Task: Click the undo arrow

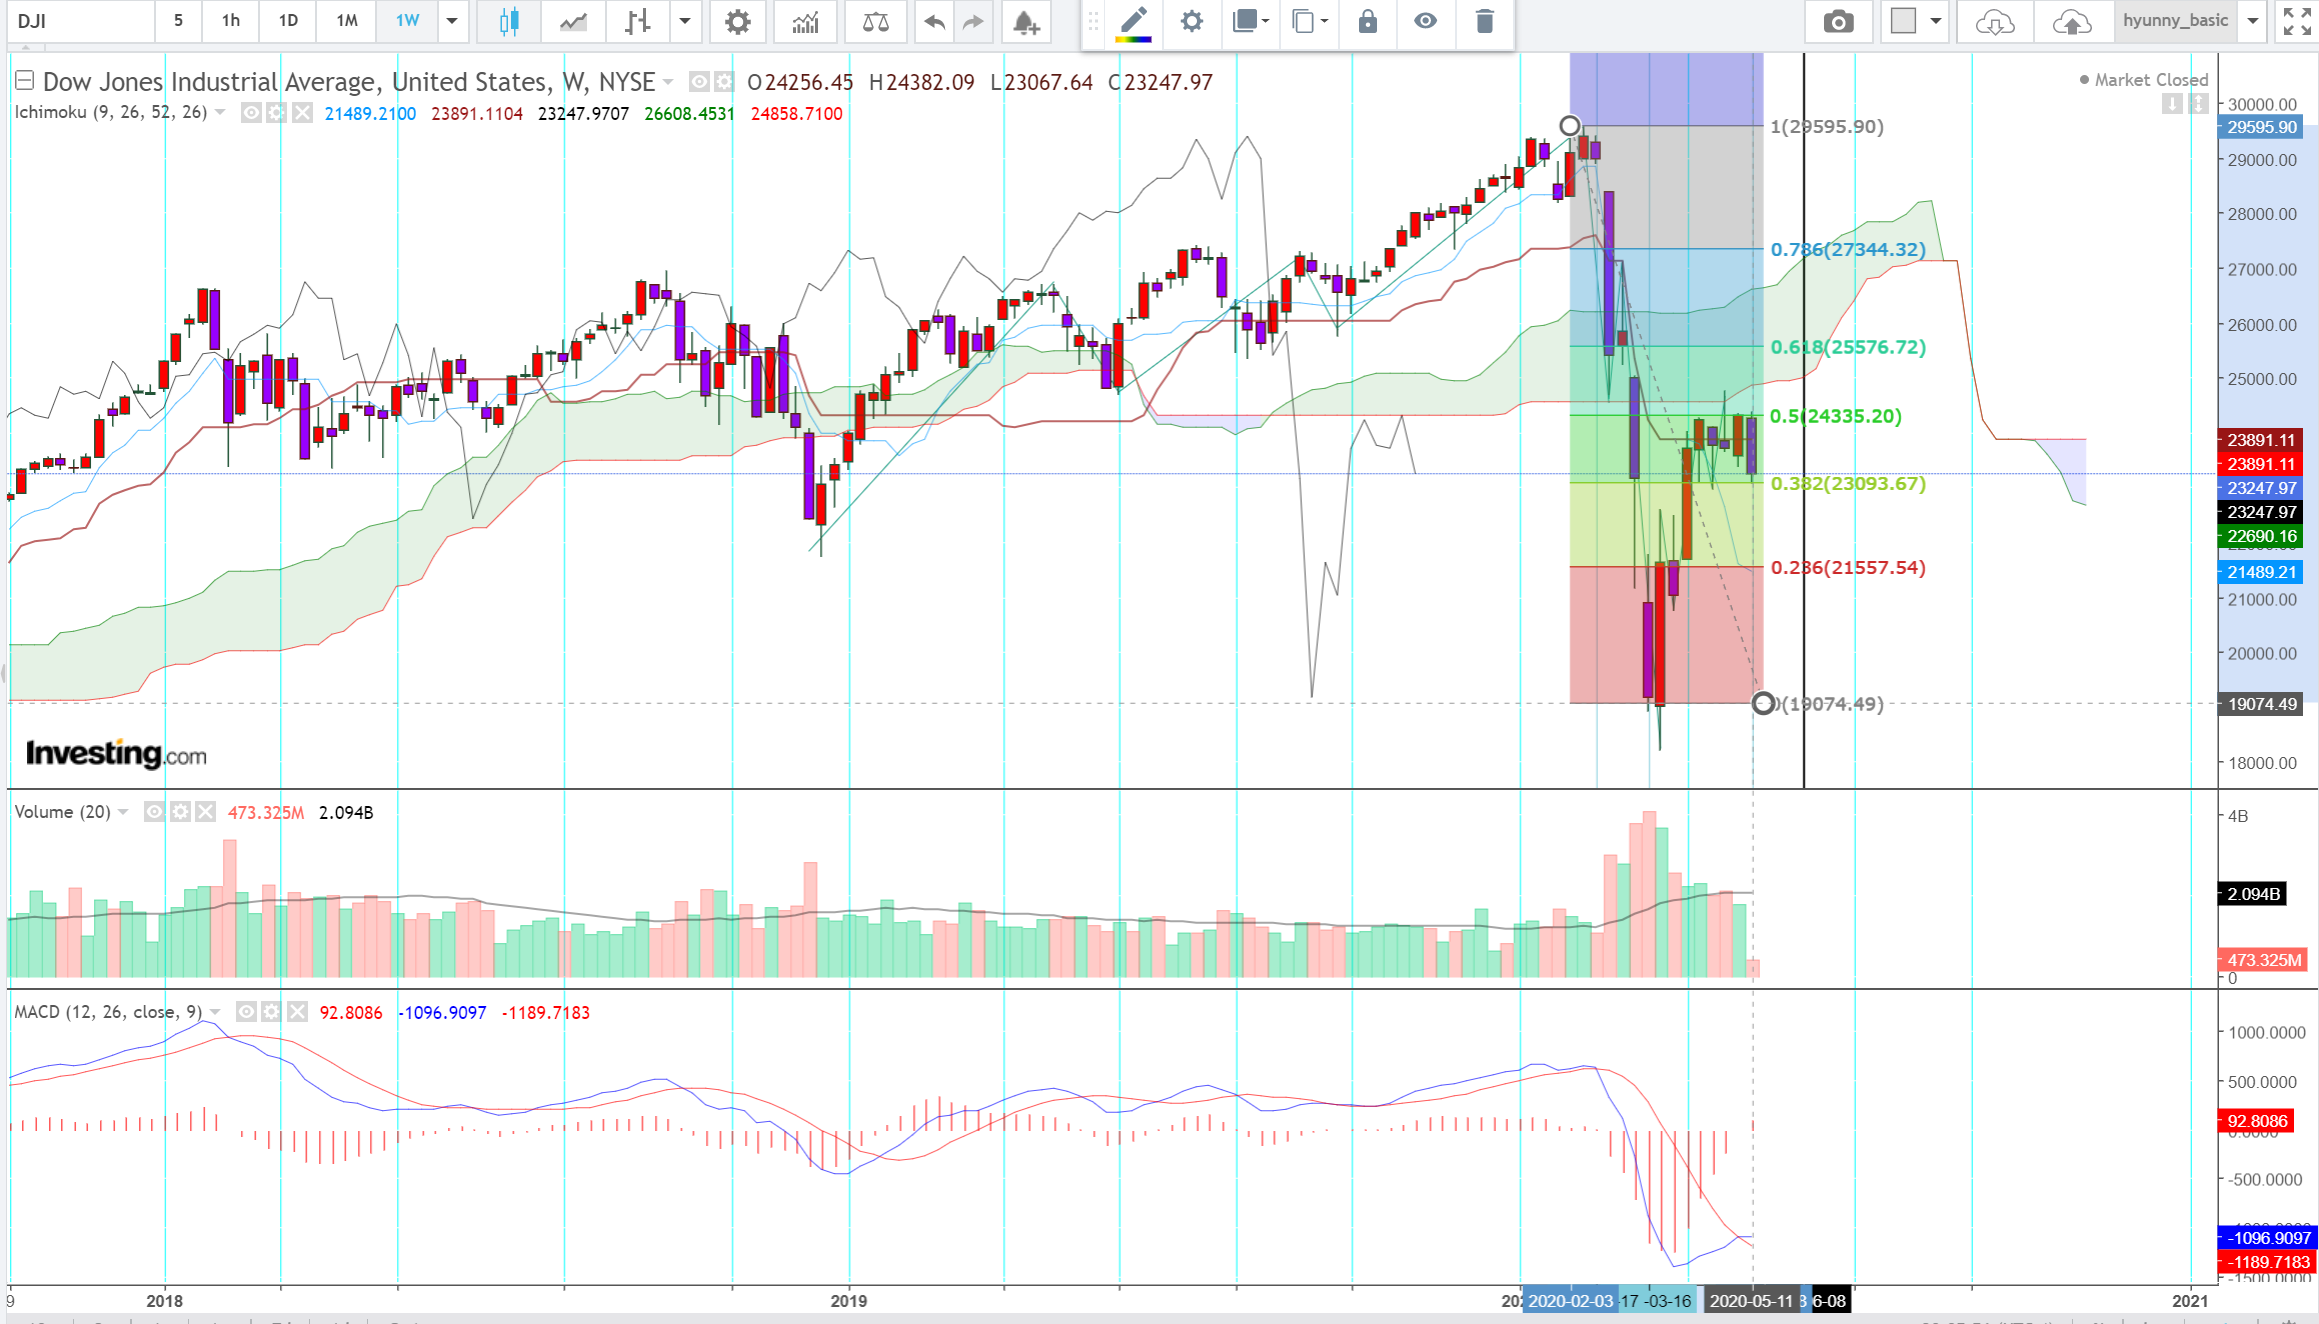Action: 934,21
